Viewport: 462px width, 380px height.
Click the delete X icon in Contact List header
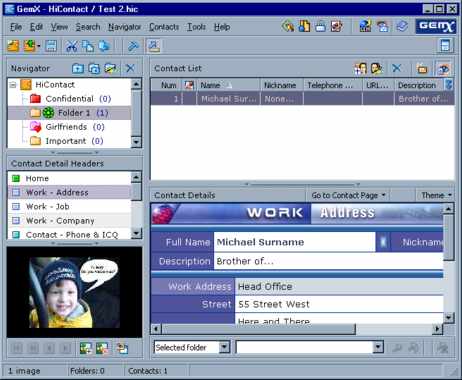point(396,68)
